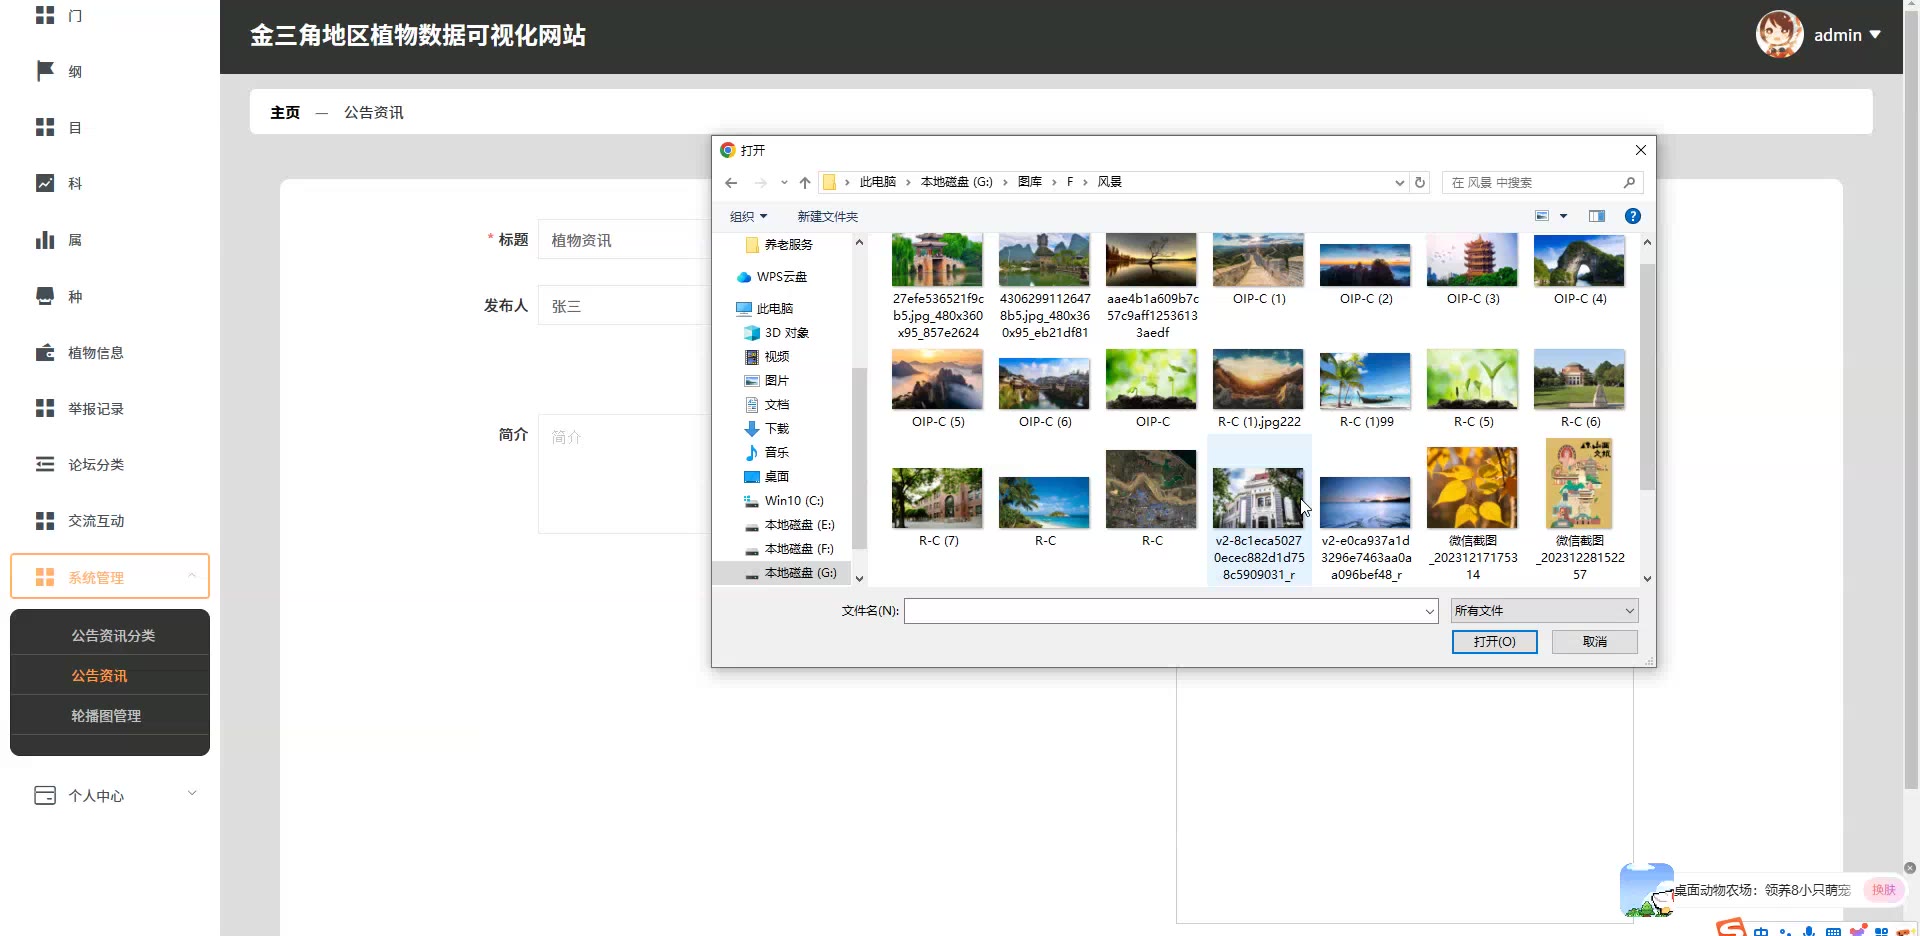Click the 文件名 input field
Screen dimensions: 1920x936
tap(1165, 611)
